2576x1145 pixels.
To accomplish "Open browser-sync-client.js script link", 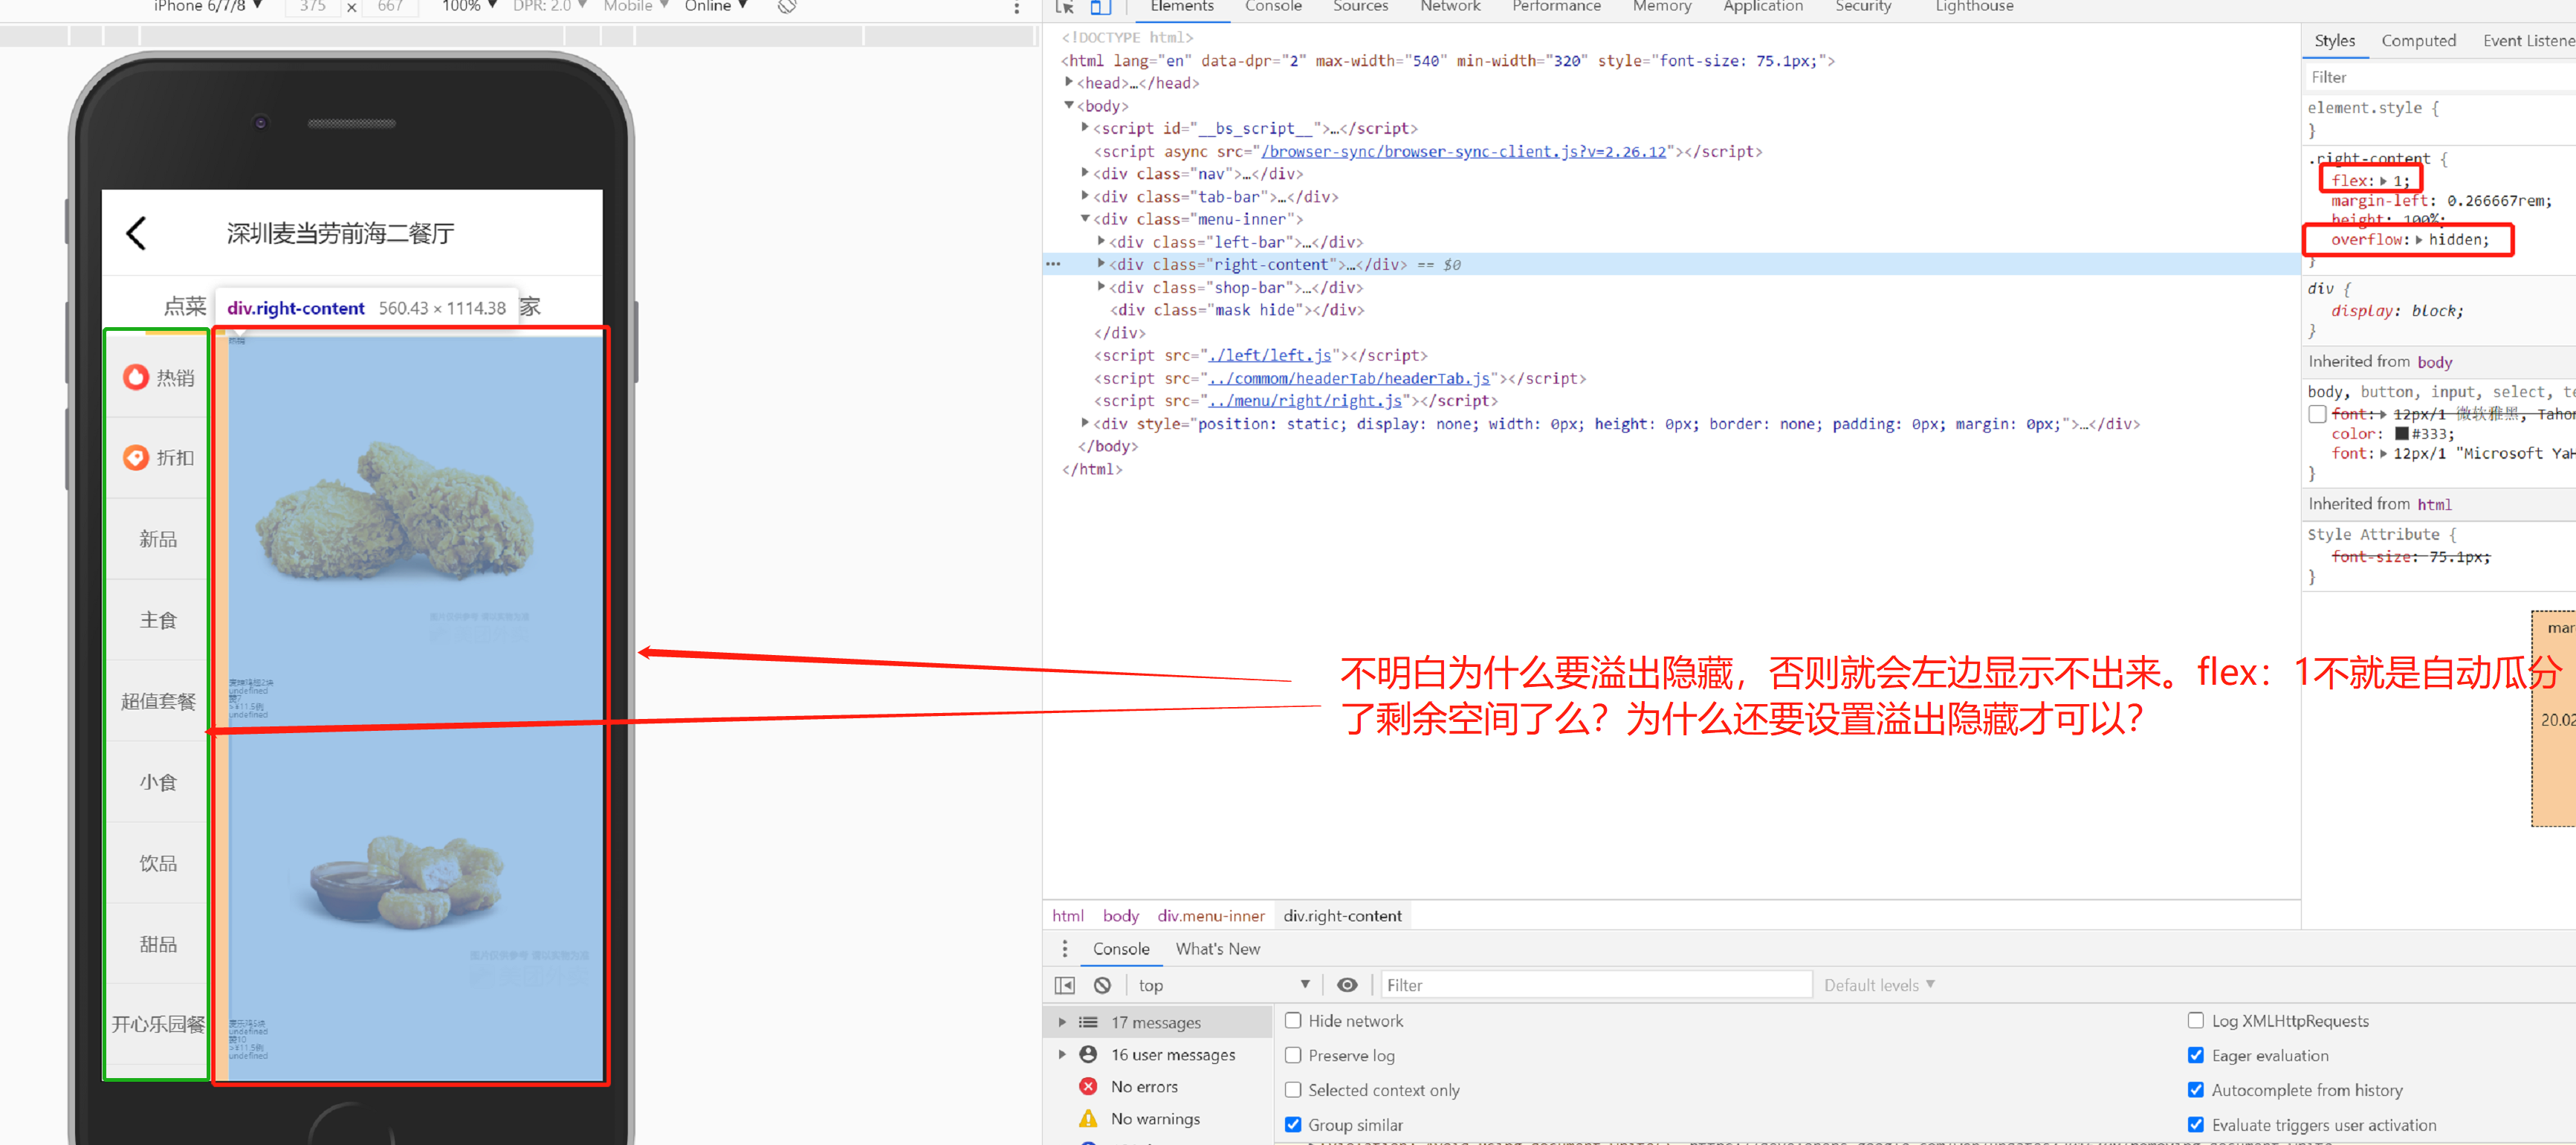I will (x=1463, y=151).
